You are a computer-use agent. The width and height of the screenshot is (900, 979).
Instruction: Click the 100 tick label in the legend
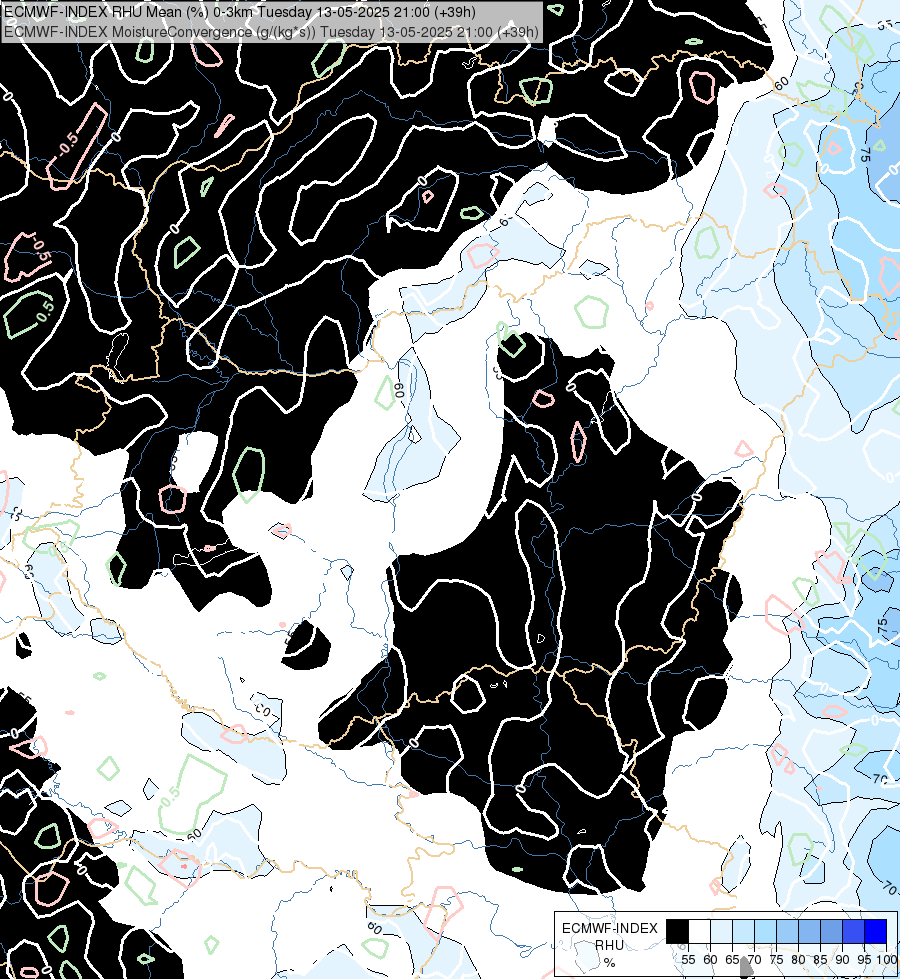(x=886, y=960)
